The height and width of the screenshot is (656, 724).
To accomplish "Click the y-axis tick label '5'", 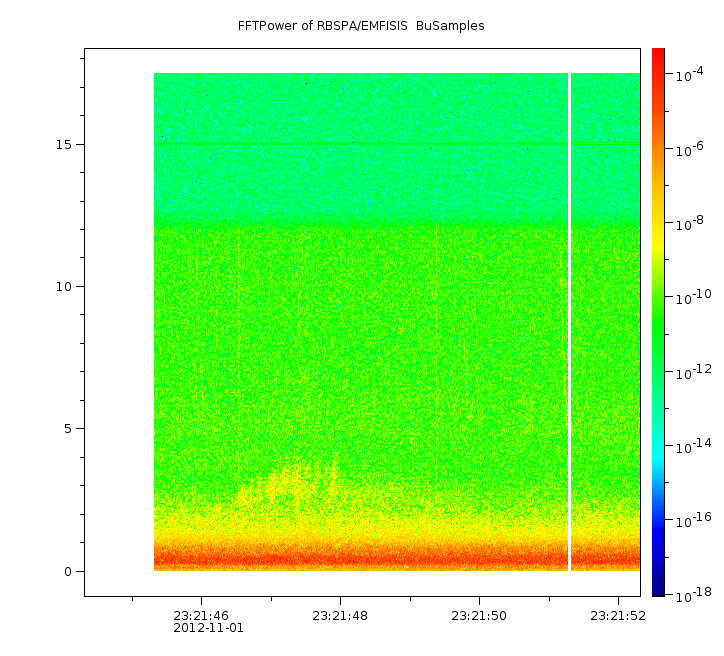I will 68,429.
